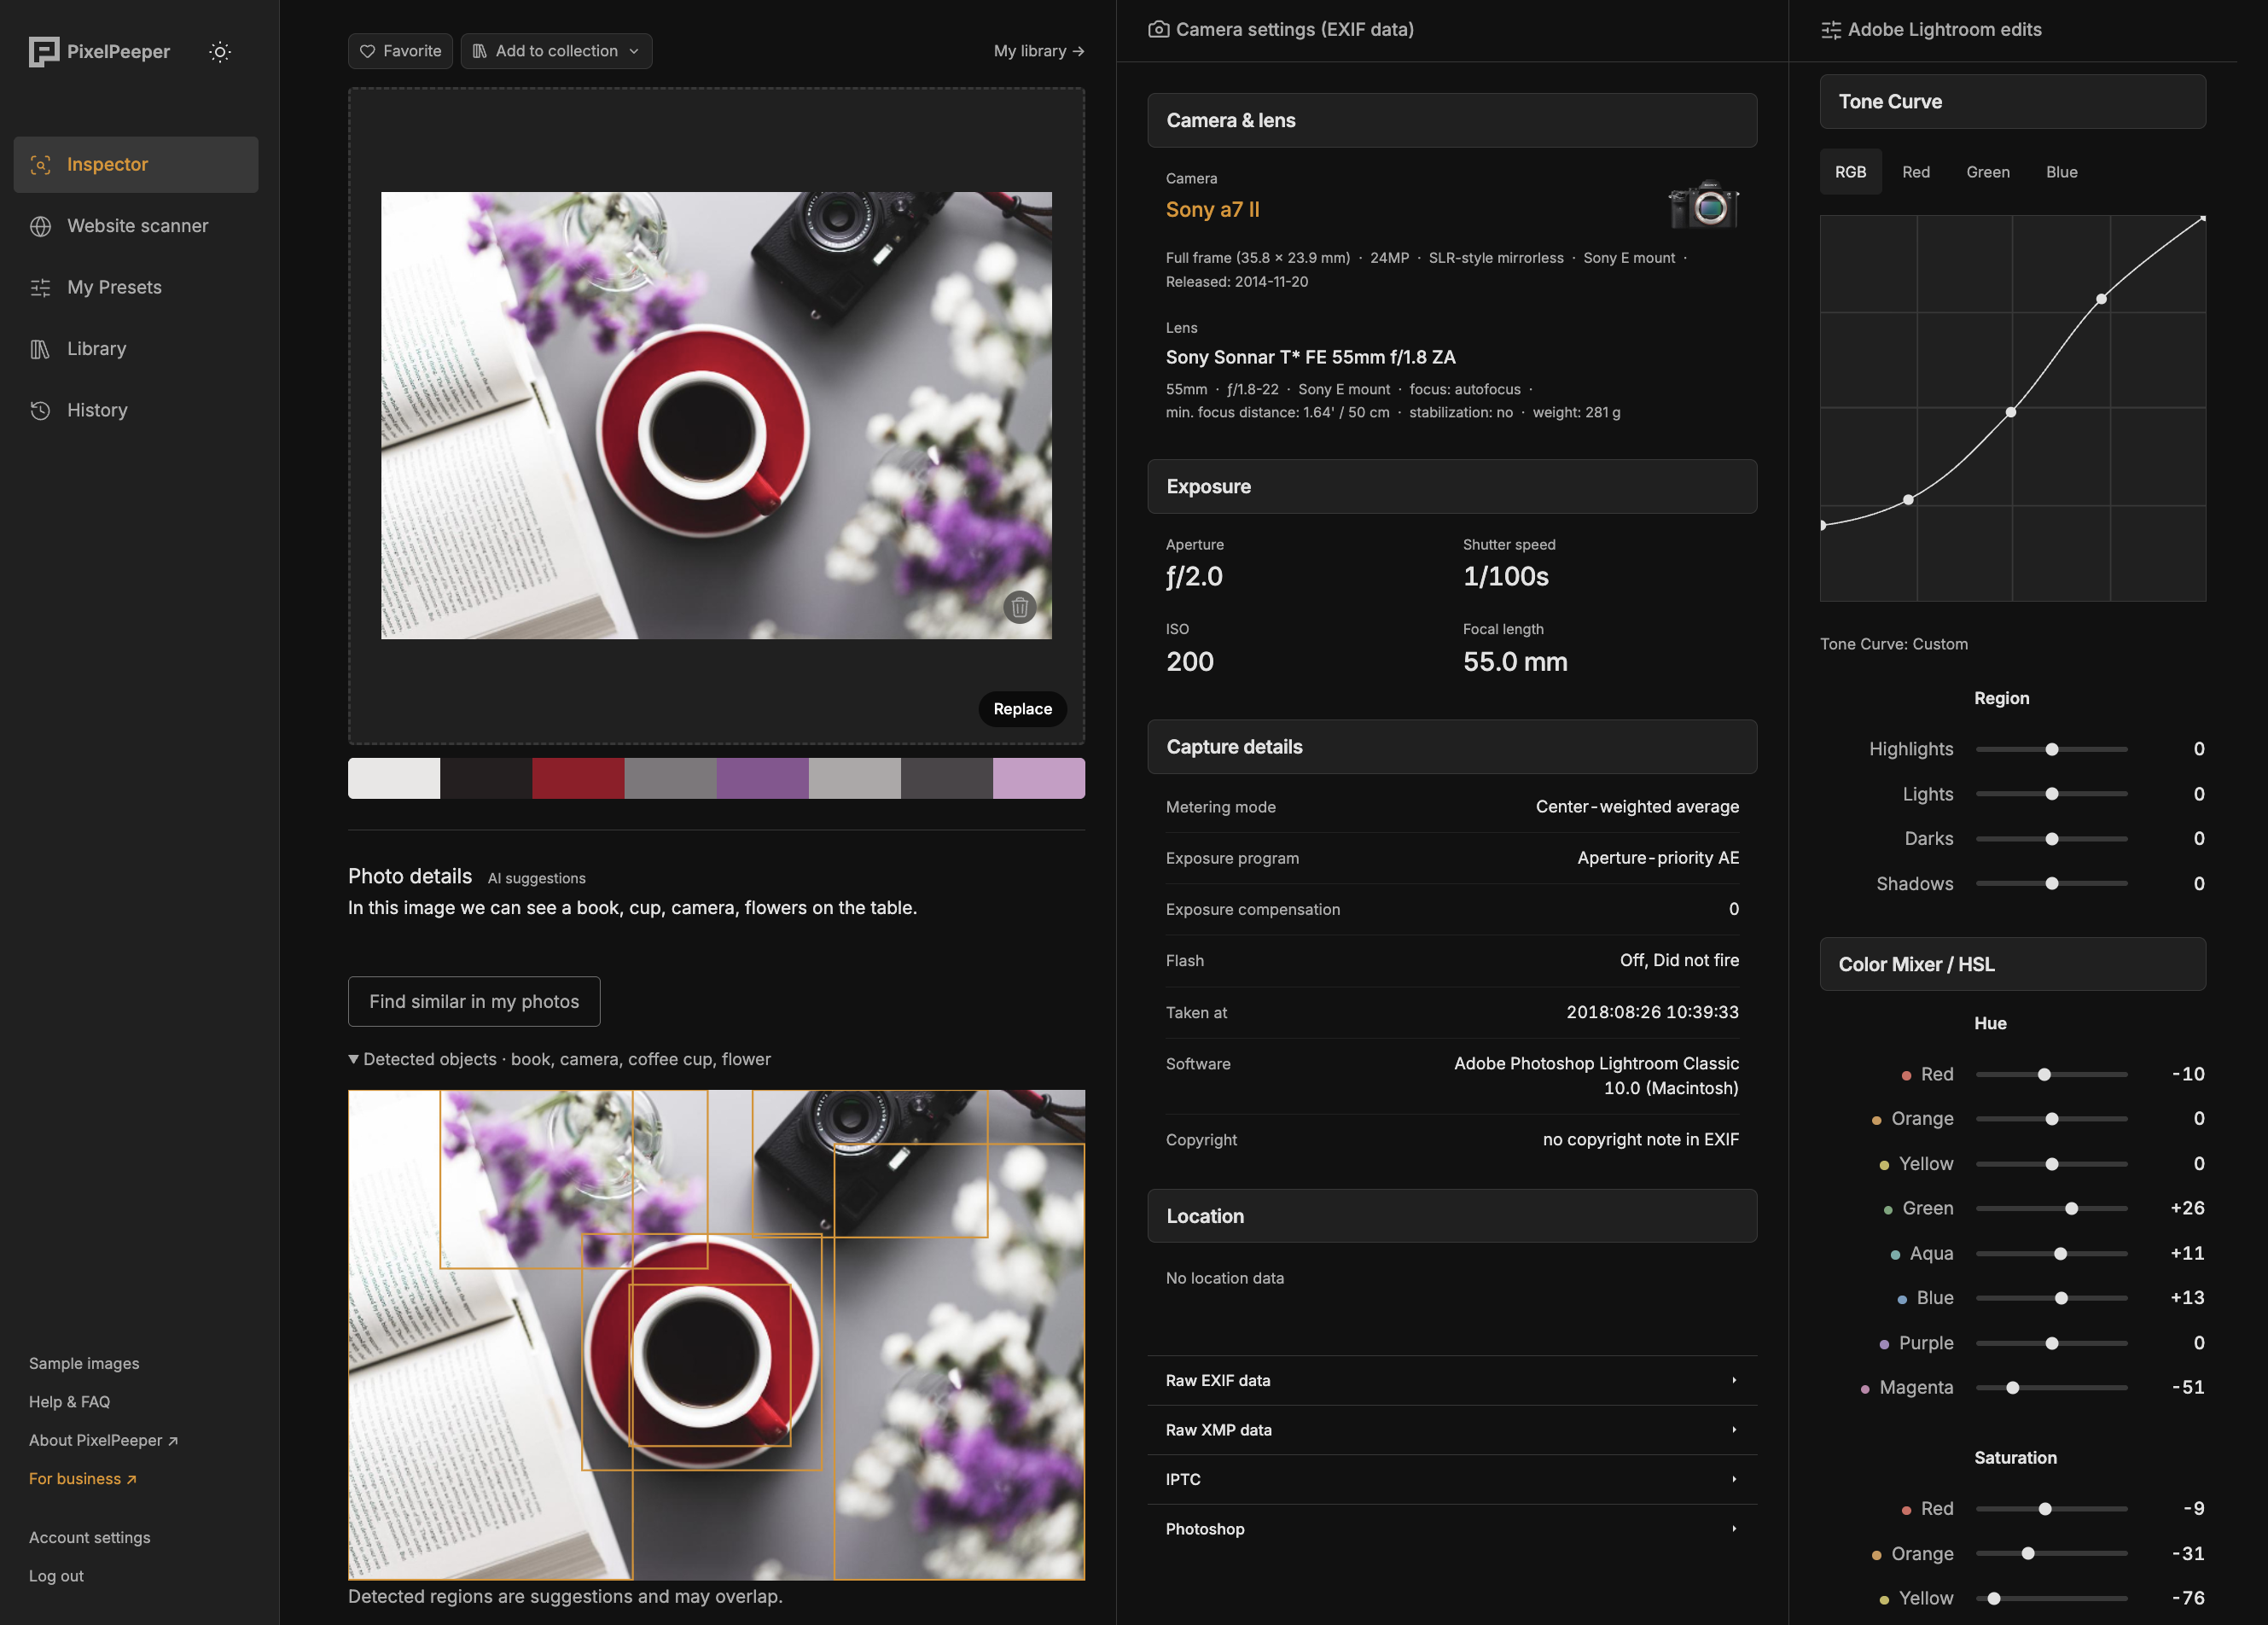Viewport: 2268px width, 1625px height.
Task: Click the PixelPeeper logo icon
Action: [44, 51]
